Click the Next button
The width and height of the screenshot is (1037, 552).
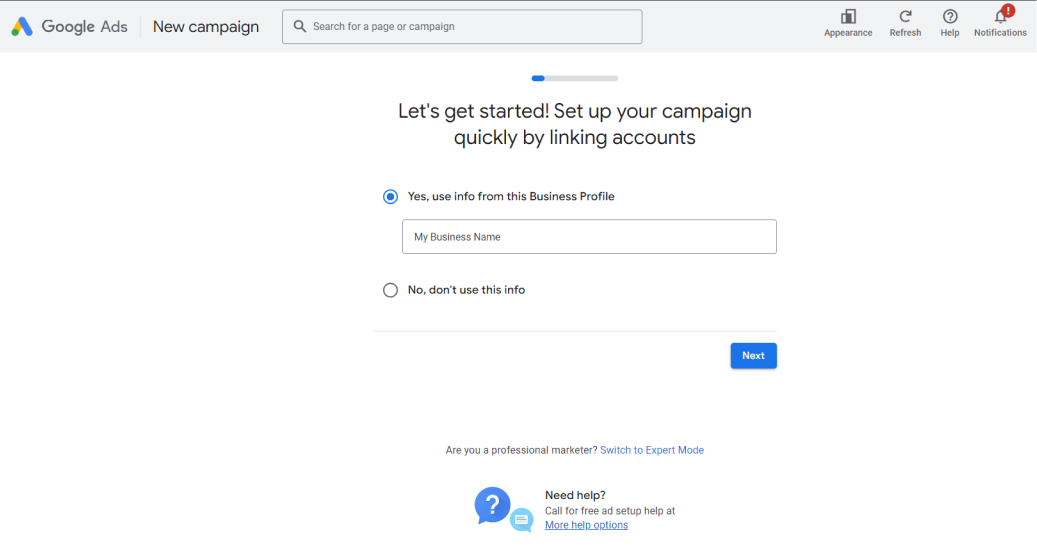pos(753,356)
